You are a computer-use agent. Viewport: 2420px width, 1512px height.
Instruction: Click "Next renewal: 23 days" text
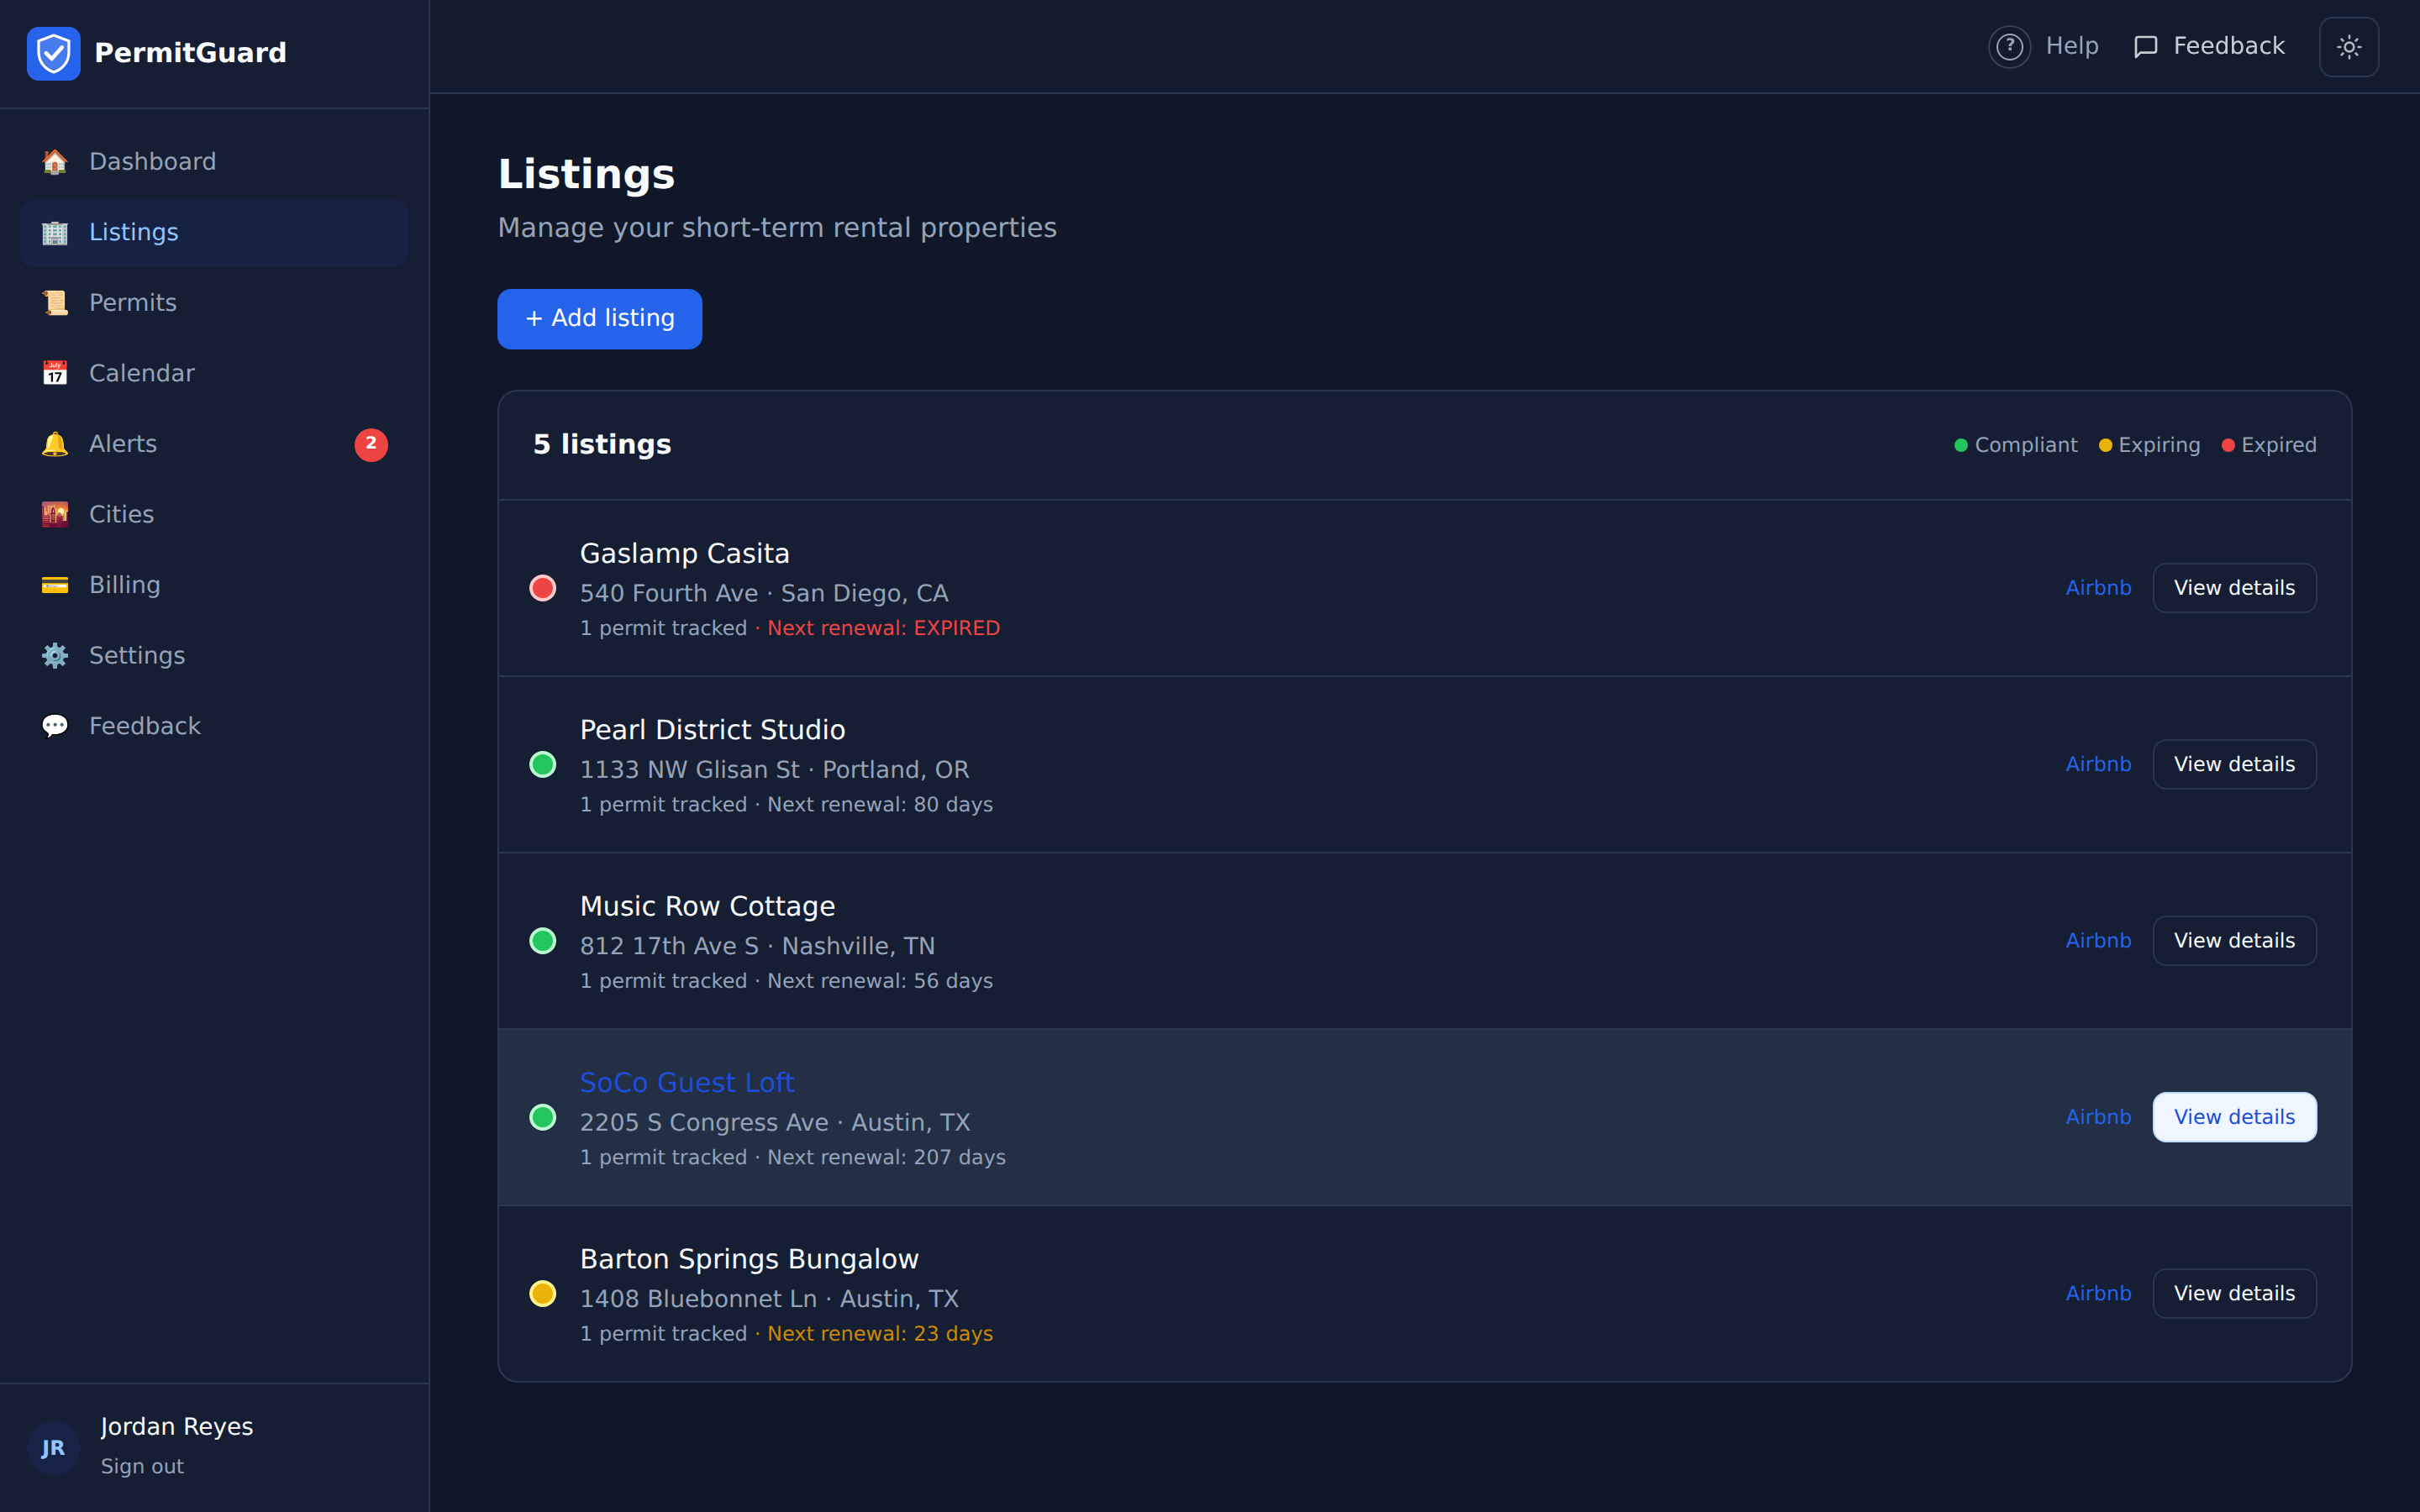pos(880,1334)
